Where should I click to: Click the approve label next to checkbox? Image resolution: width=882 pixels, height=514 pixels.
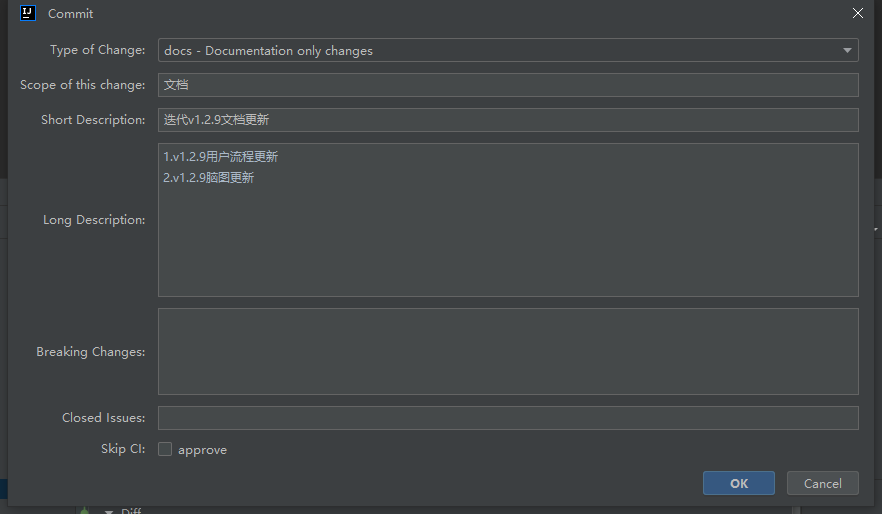(202, 450)
